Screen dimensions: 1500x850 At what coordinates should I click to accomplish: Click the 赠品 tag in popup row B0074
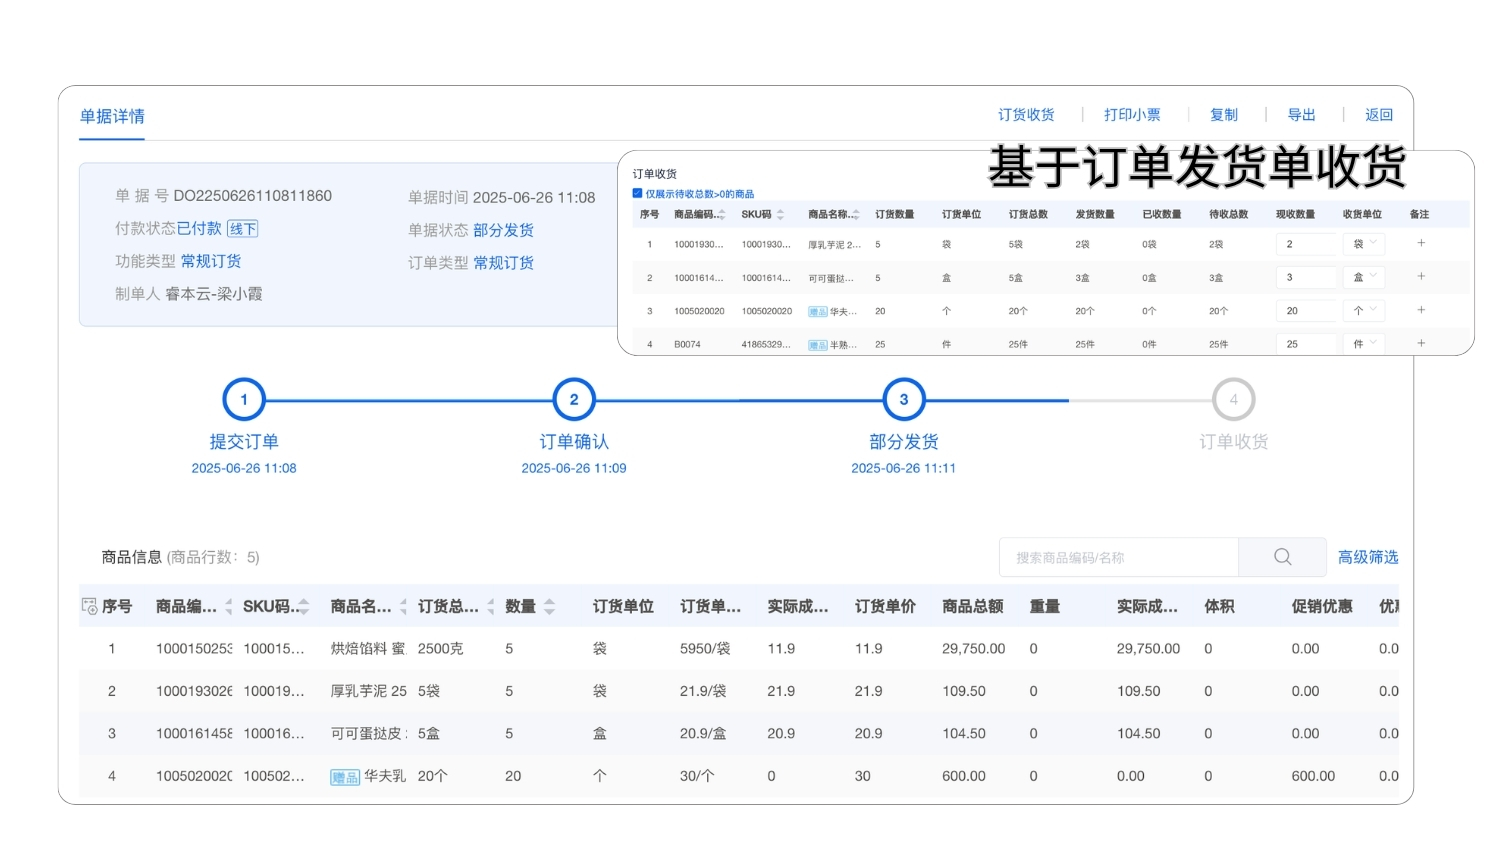point(818,345)
